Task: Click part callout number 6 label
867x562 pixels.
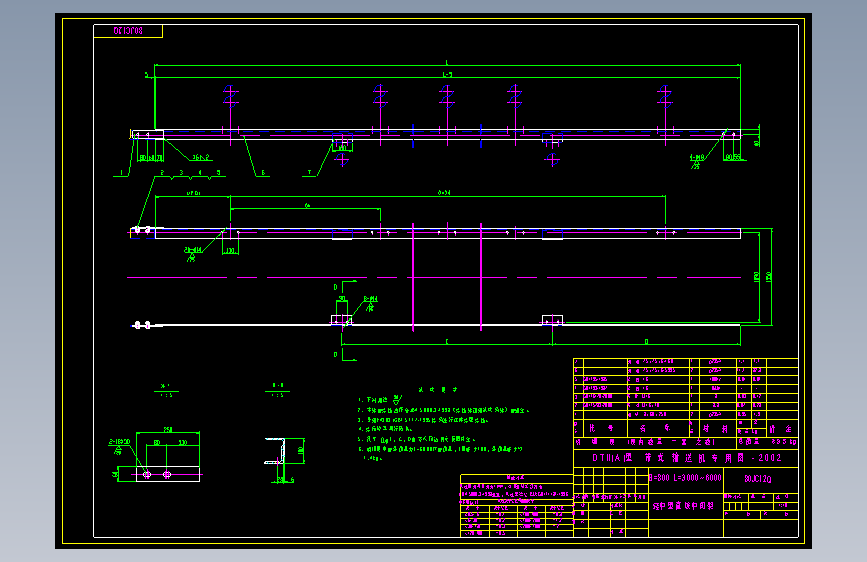Action: tap(263, 173)
